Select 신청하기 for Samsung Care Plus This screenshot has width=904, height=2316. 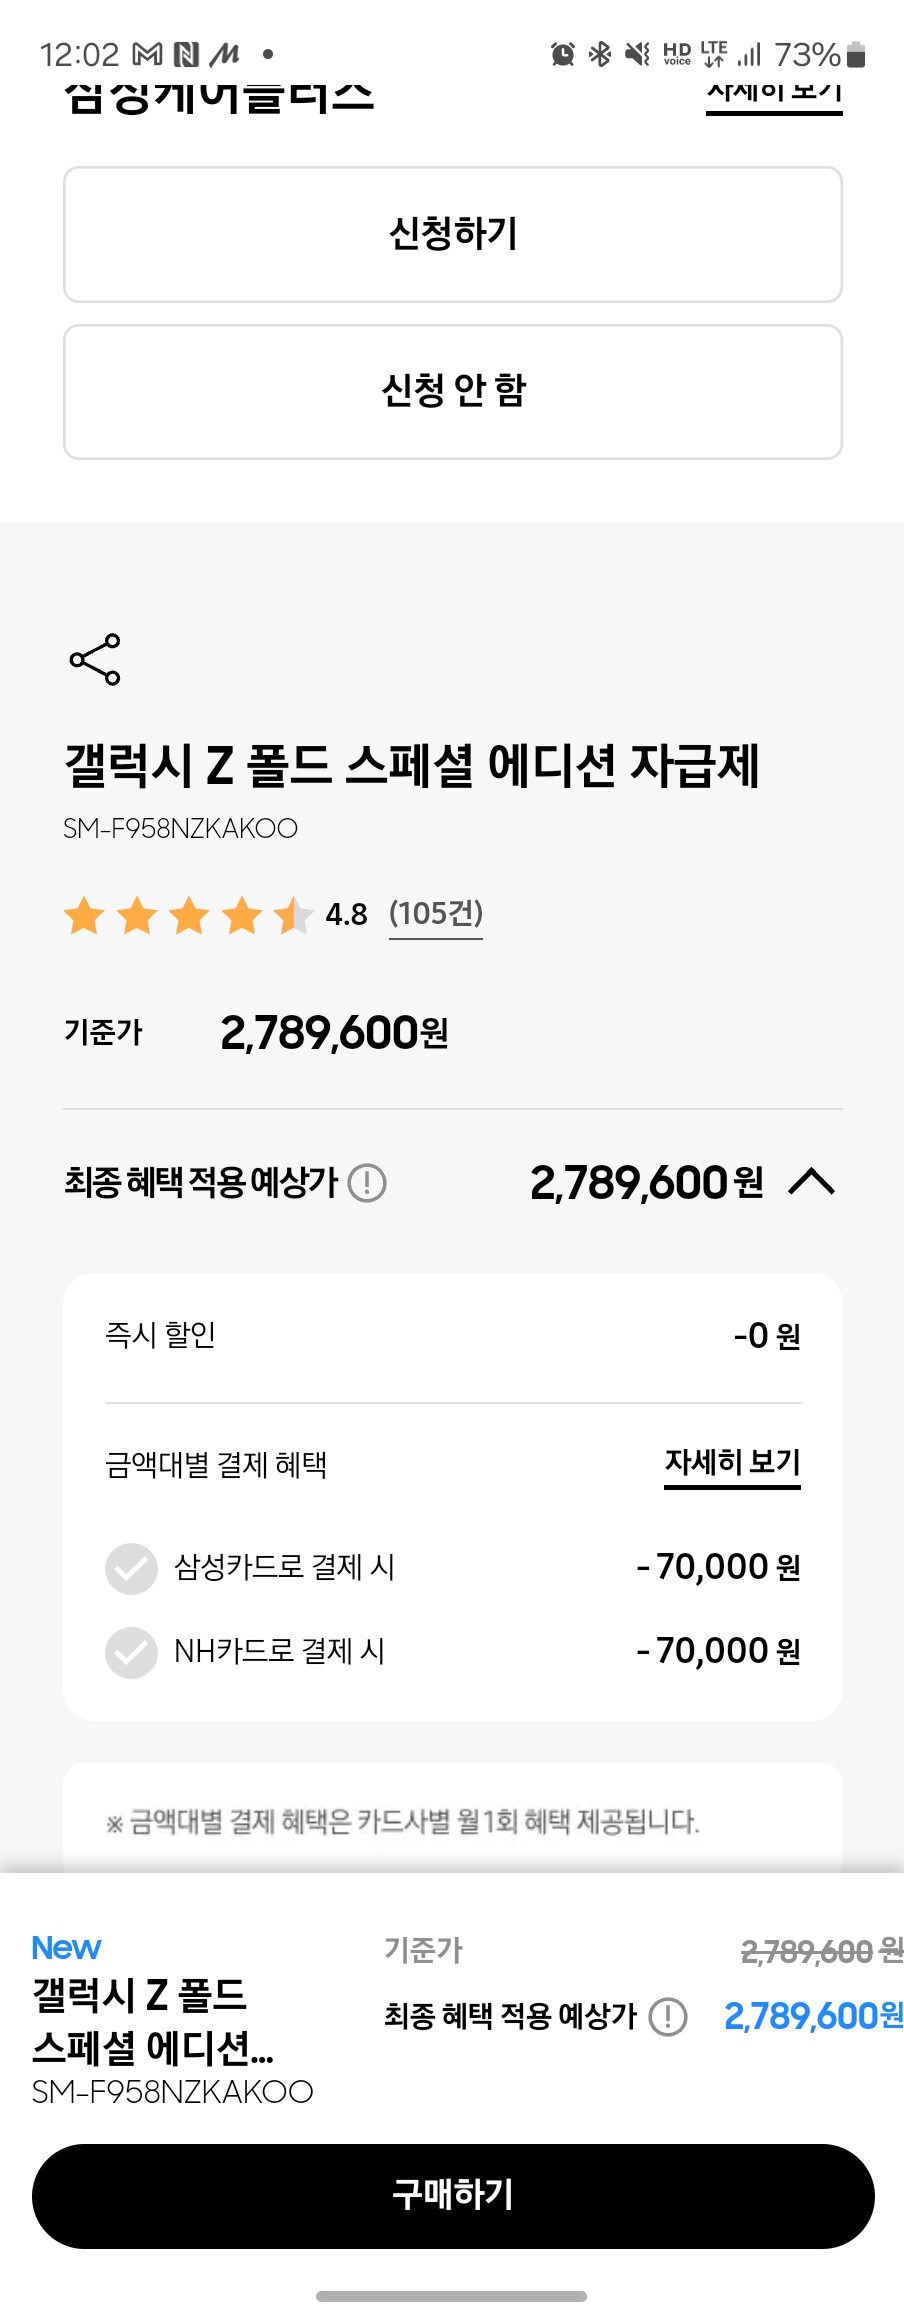tap(452, 234)
